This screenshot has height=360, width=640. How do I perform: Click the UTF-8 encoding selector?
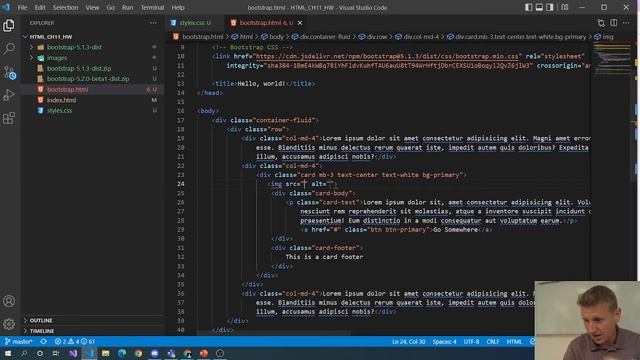(471, 342)
